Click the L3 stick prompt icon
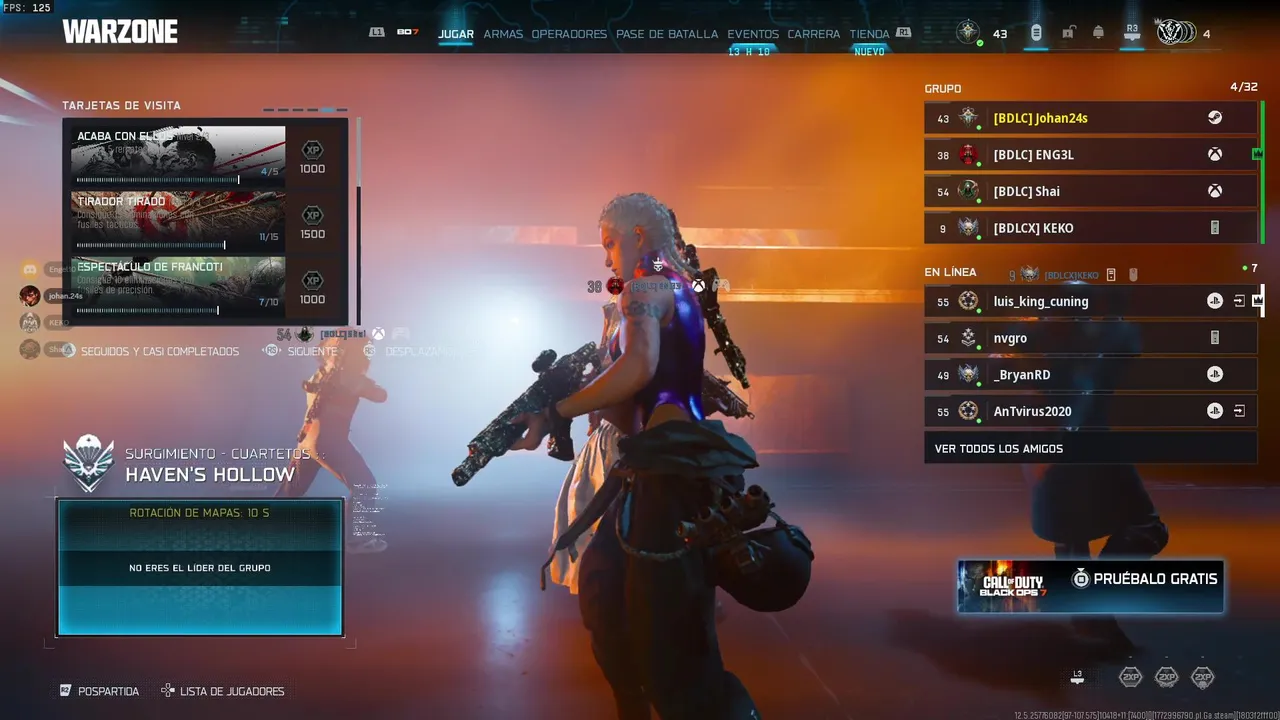Screen dimensions: 1280x720 tap(1077, 677)
